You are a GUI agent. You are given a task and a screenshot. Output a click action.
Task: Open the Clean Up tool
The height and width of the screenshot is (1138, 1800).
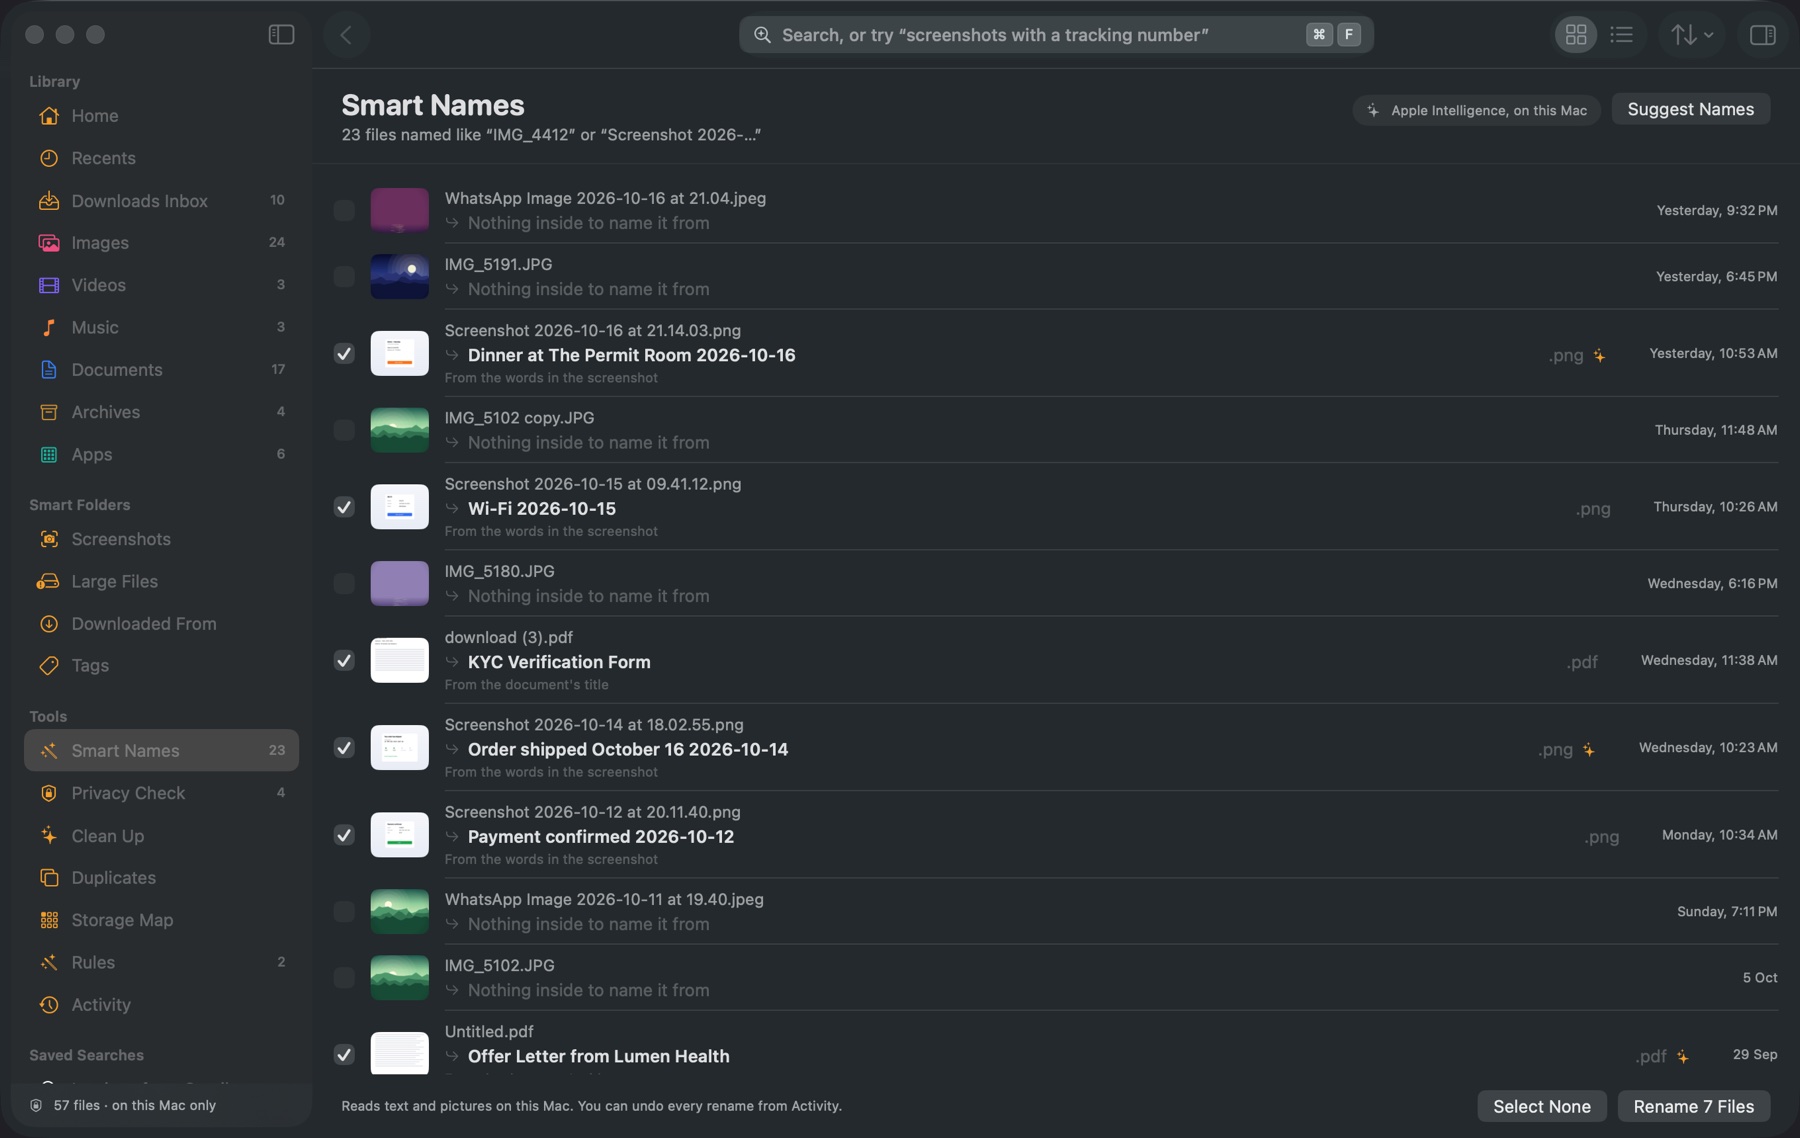coord(161,836)
